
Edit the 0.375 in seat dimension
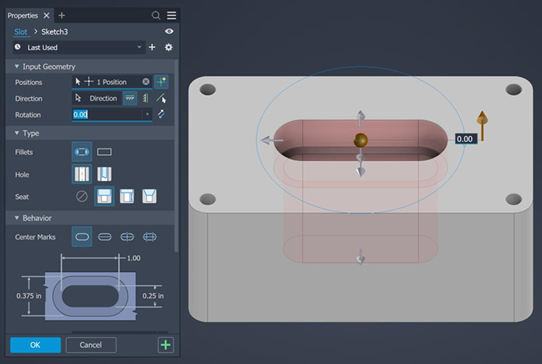[x=29, y=296]
